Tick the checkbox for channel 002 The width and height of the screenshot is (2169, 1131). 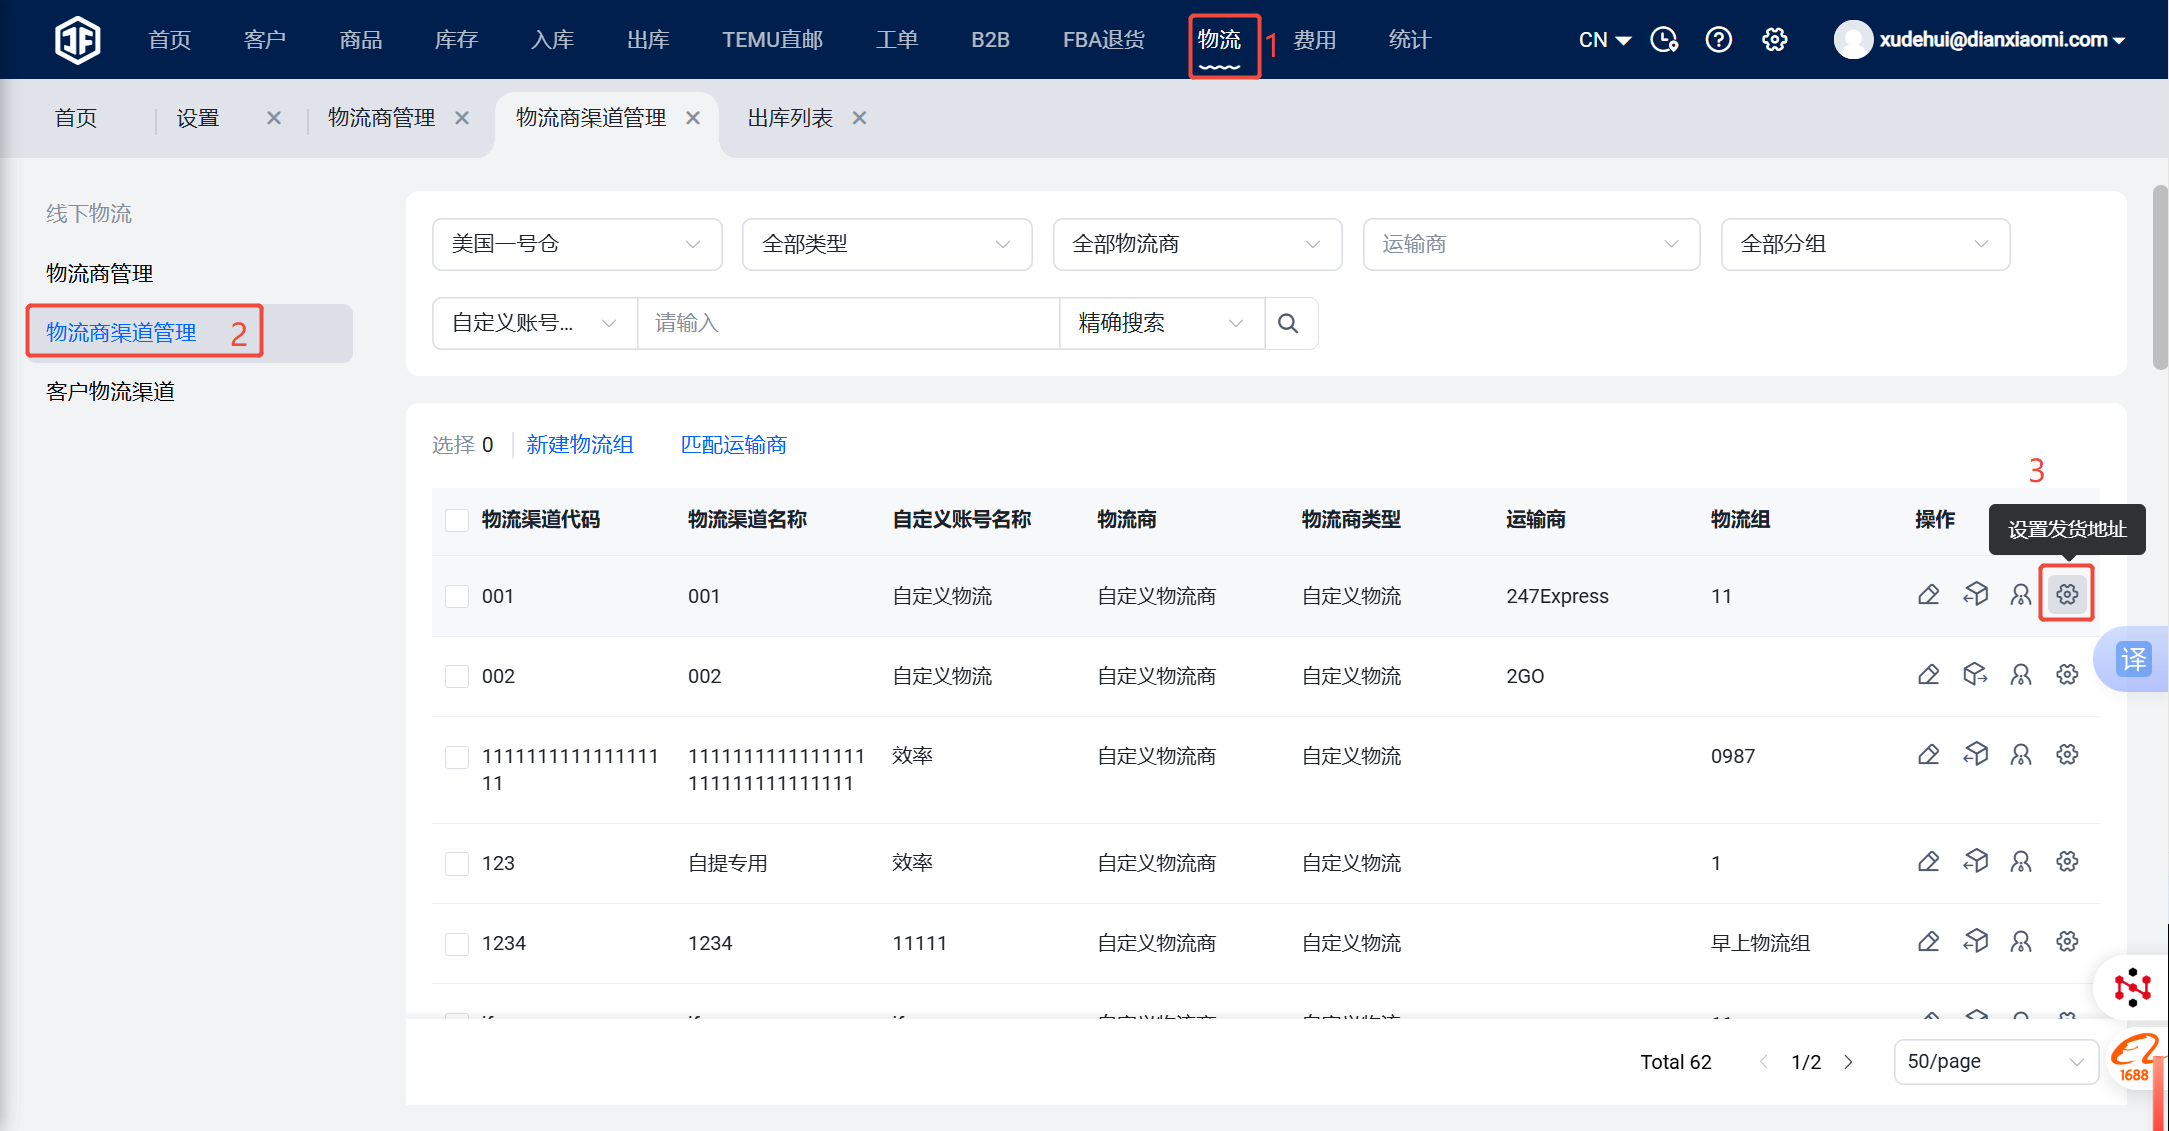point(457,676)
